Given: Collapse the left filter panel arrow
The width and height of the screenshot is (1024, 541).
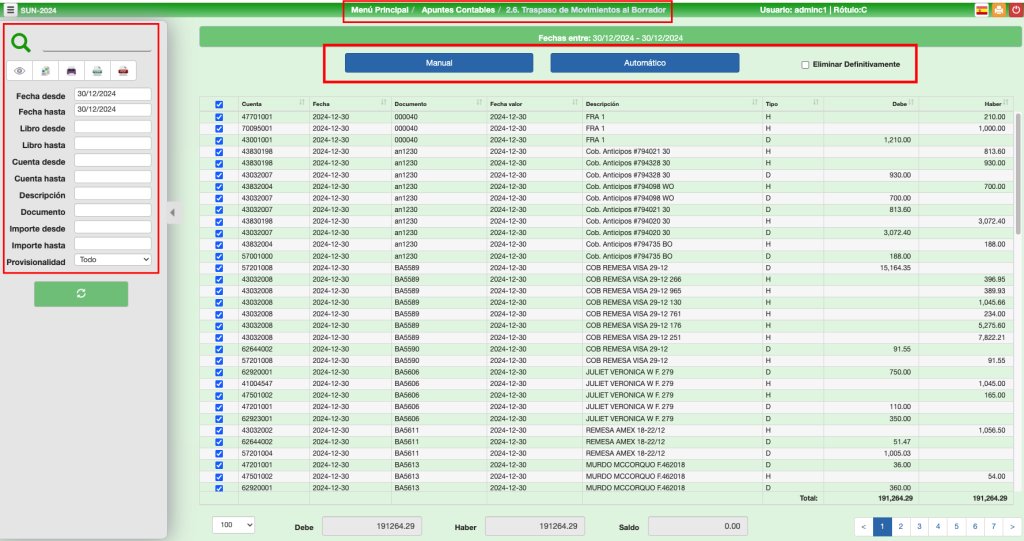Looking at the screenshot, I should pos(170,212).
